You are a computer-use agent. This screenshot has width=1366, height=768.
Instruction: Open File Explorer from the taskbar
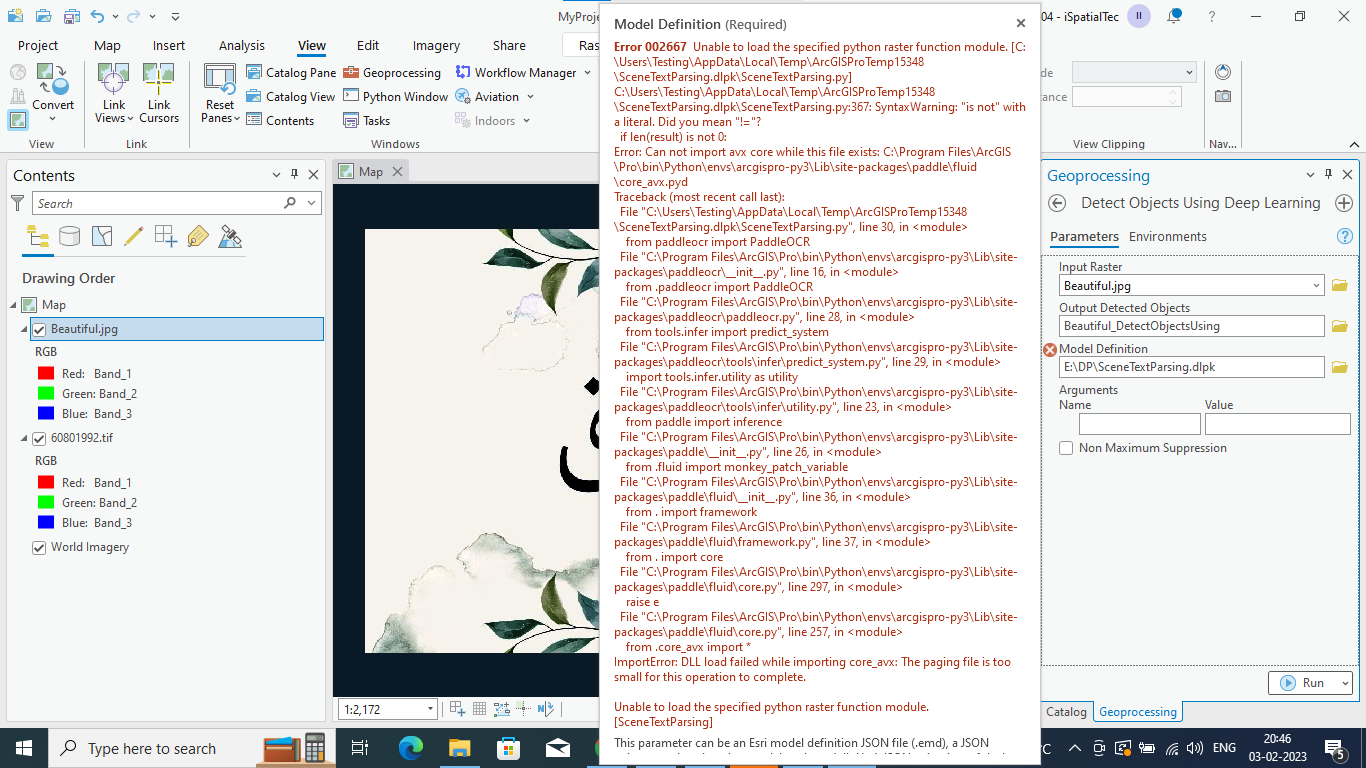(459, 748)
